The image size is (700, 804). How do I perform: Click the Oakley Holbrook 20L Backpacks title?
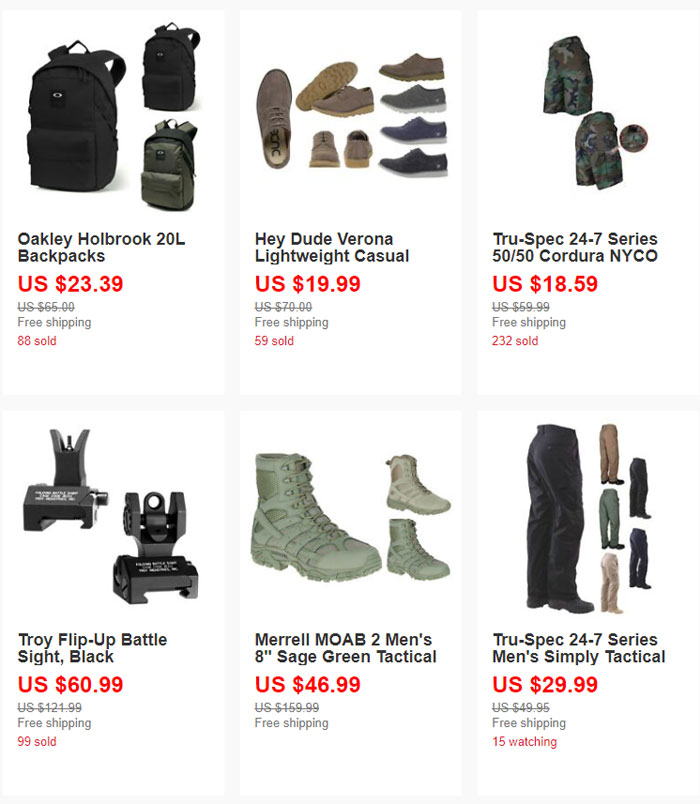tap(102, 247)
